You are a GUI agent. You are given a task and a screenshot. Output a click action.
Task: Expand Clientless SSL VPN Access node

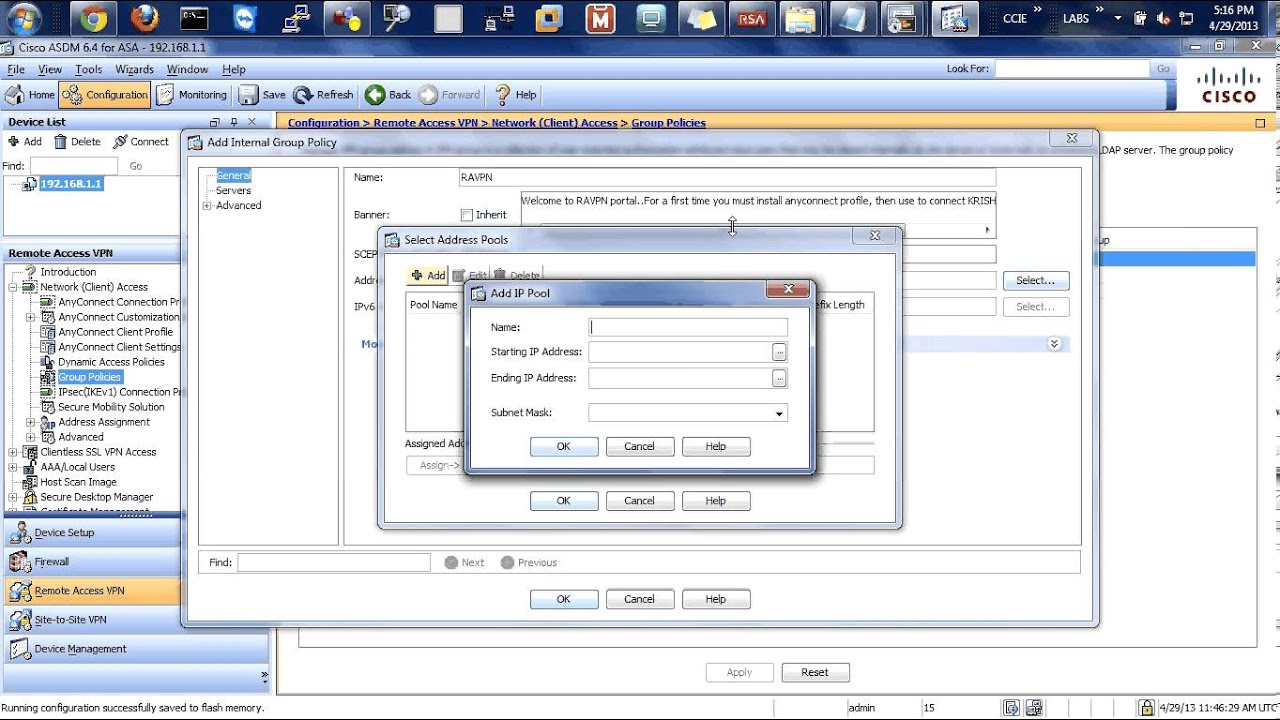point(13,452)
